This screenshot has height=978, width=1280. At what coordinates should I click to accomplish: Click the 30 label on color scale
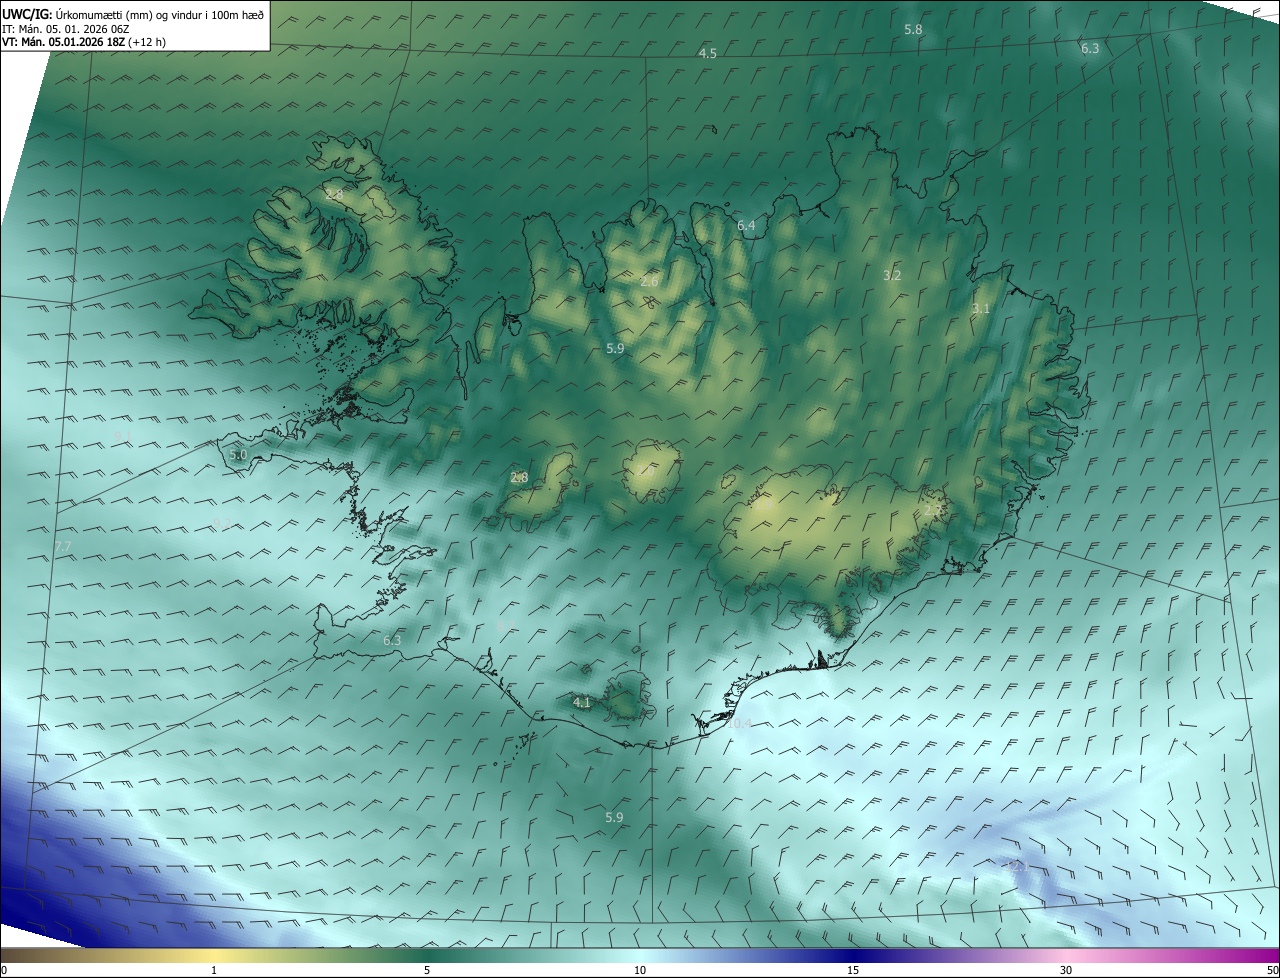click(1066, 970)
